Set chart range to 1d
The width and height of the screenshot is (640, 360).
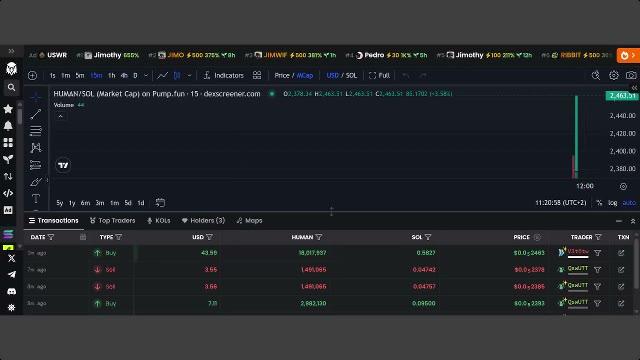[141, 203]
